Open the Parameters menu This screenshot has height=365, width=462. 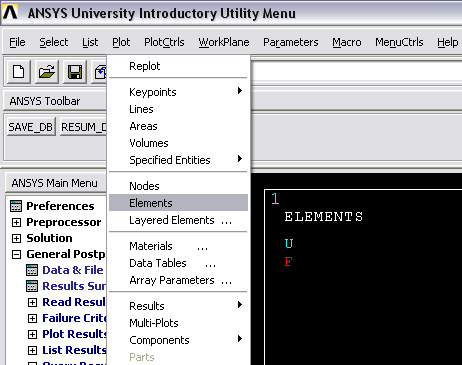tap(291, 42)
